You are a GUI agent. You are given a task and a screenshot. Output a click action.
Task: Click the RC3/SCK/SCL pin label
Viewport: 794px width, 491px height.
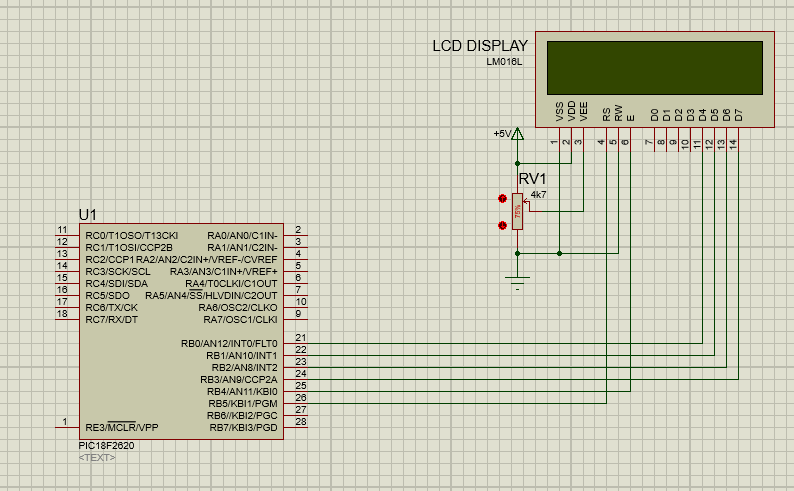(117, 271)
